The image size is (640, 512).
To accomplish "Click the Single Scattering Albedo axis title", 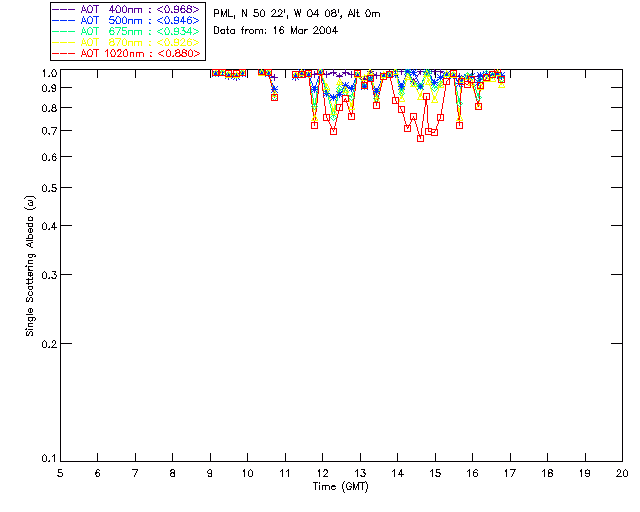I will [30, 266].
